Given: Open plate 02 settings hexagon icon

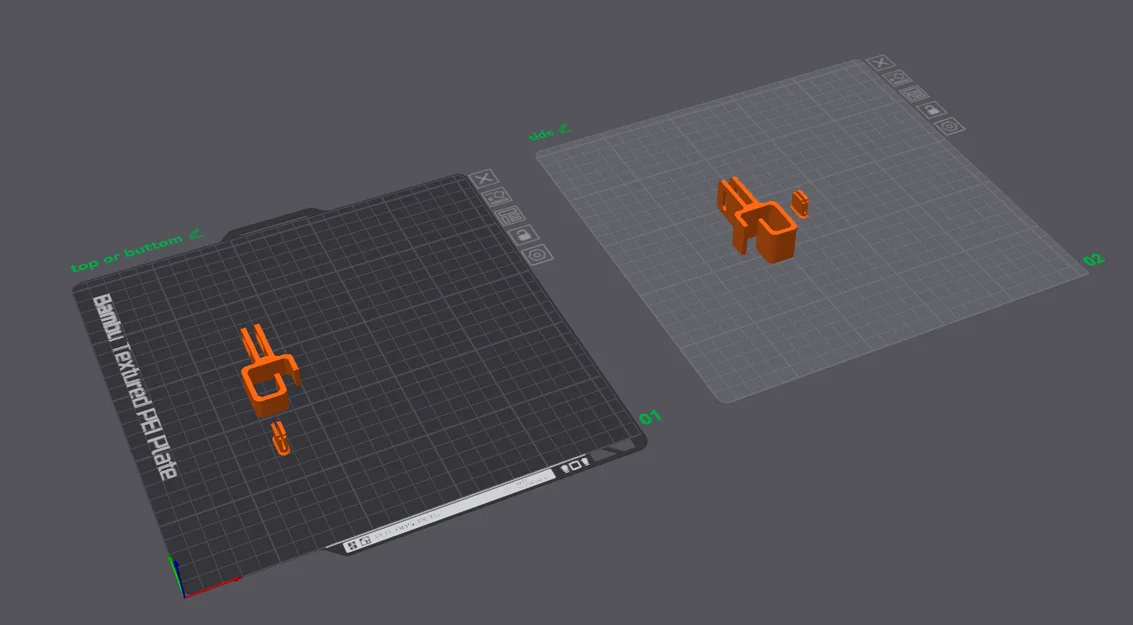Looking at the screenshot, I should pyautogui.click(x=949, y=126).
